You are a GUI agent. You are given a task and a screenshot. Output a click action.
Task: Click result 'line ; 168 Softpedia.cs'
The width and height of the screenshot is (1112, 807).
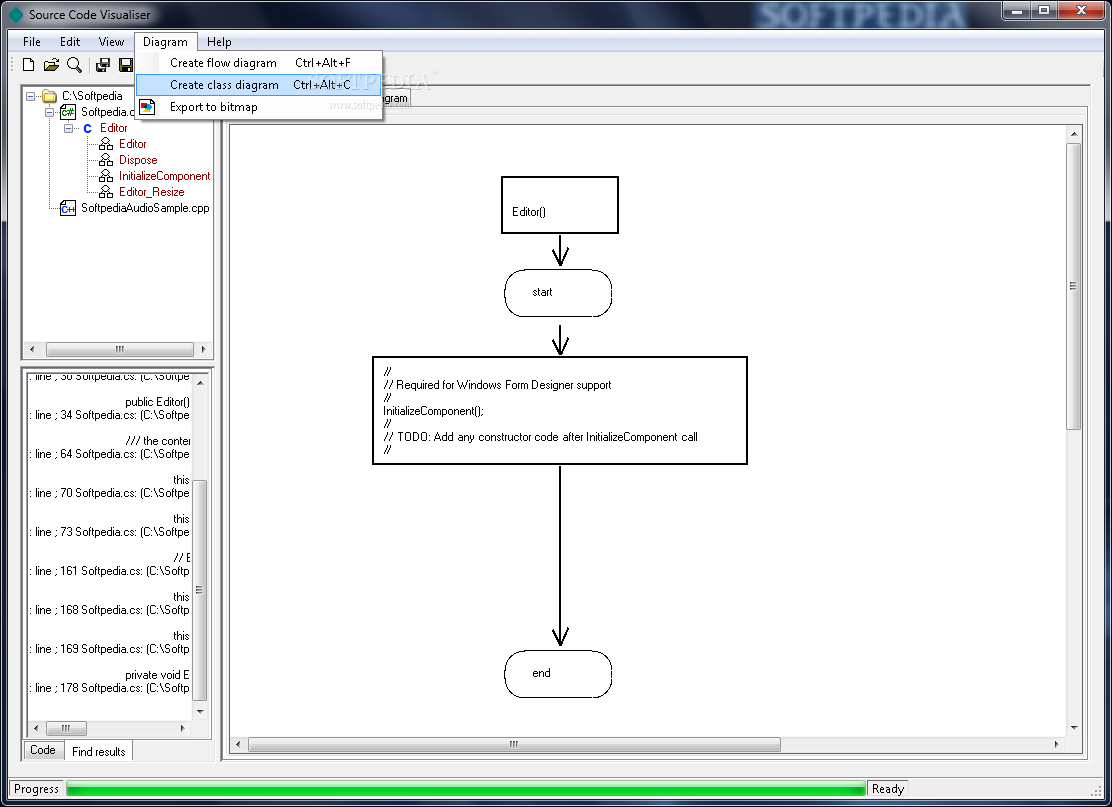tap(109, 611)
